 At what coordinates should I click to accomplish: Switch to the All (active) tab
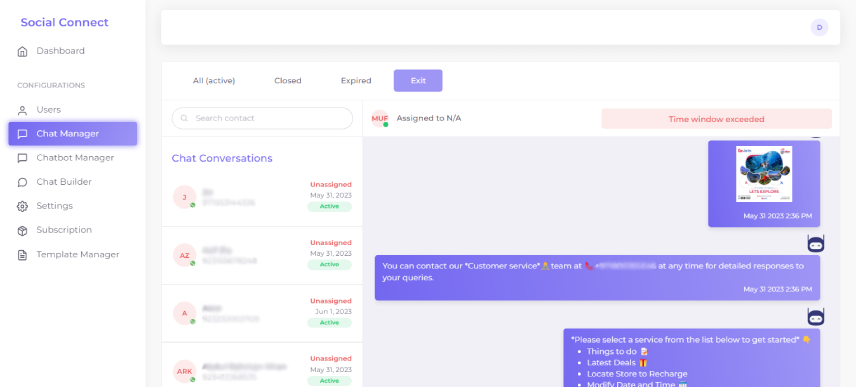(214, 81)
